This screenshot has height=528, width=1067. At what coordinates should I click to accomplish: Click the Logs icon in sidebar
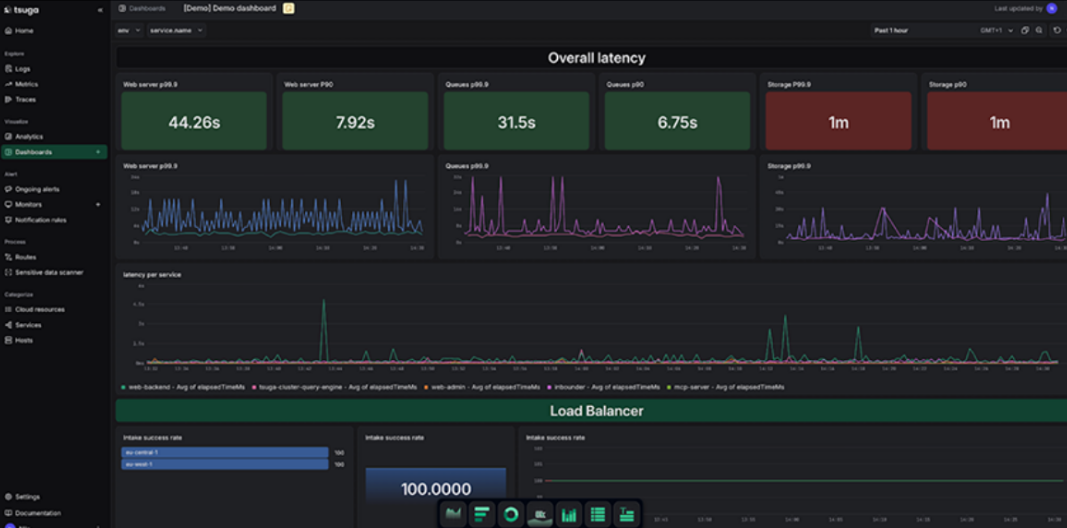pos(8,69)
